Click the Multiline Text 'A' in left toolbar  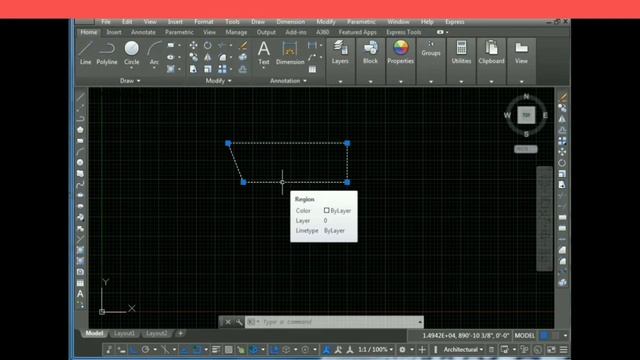pos(80,294)
